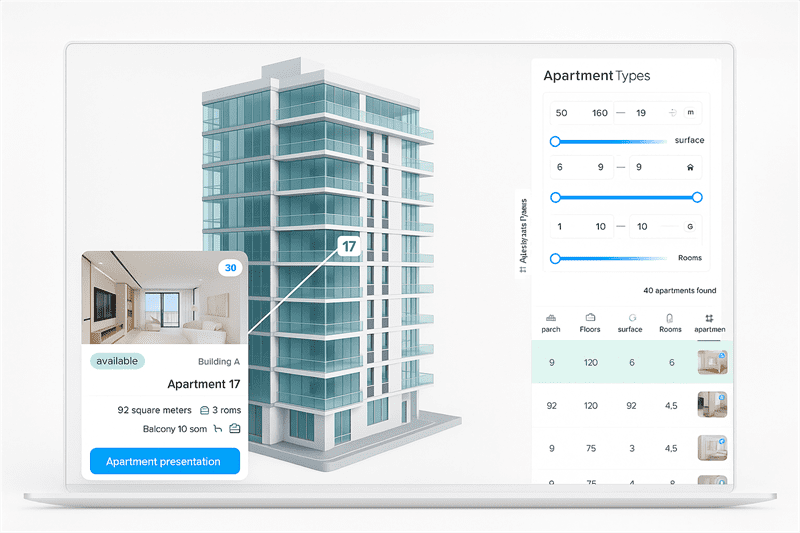
Task: Select the 17 marker on the building
Action: tap(348, 246)
